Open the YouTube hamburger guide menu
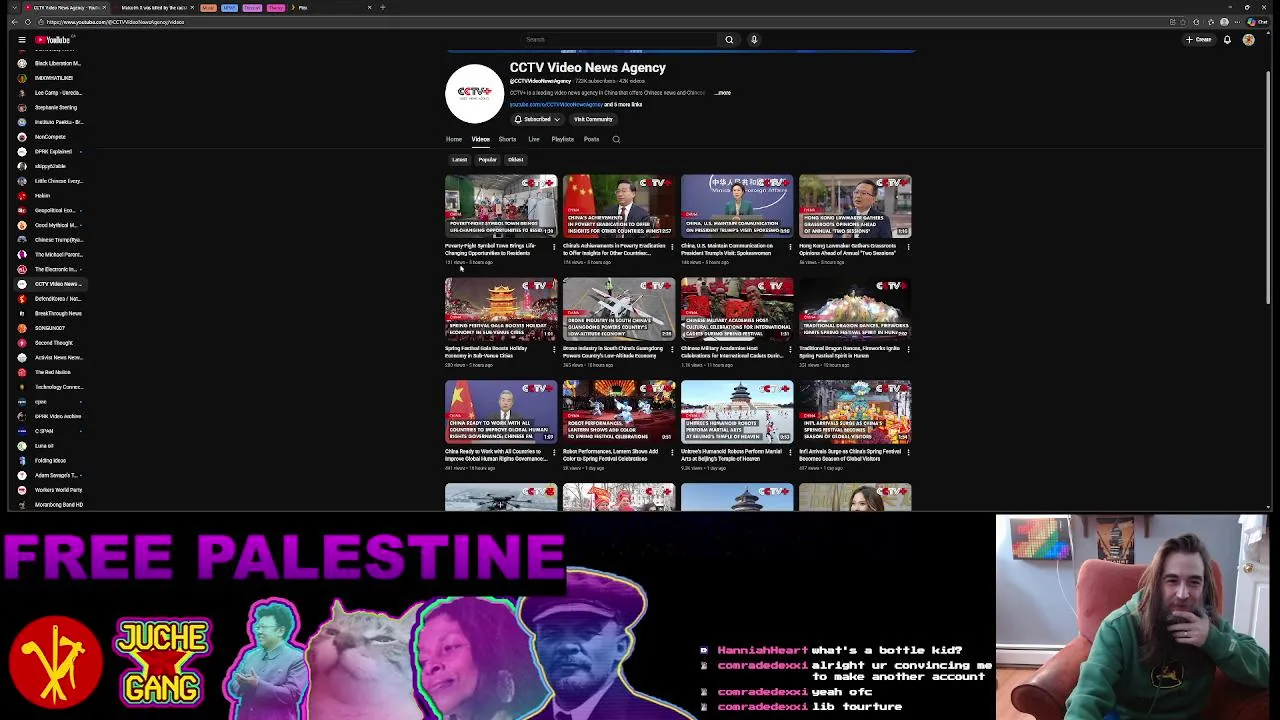Image resolution: width=1280 pixels, height=720 pixels. click(21, 40)
